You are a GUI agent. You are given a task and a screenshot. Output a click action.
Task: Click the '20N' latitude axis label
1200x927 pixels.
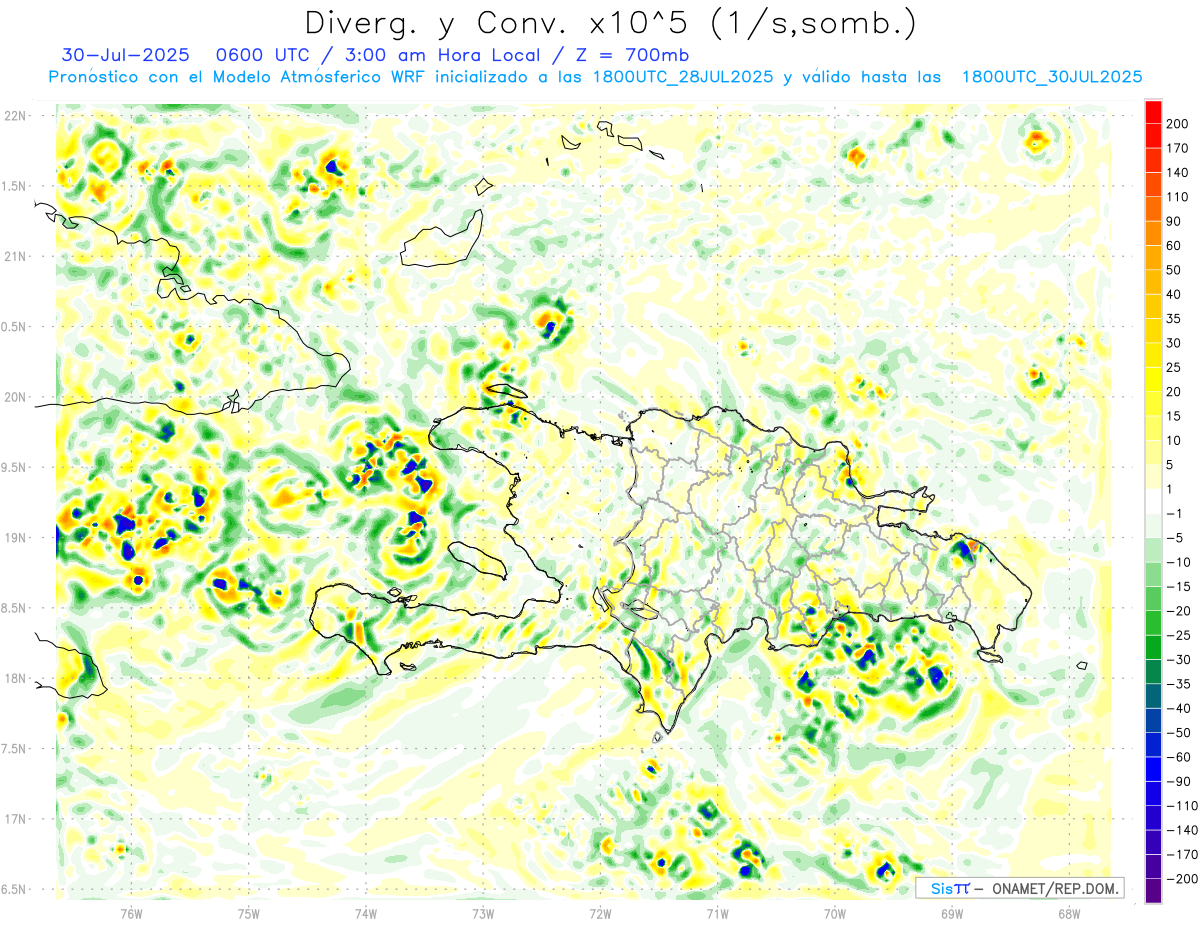point(15,398)
